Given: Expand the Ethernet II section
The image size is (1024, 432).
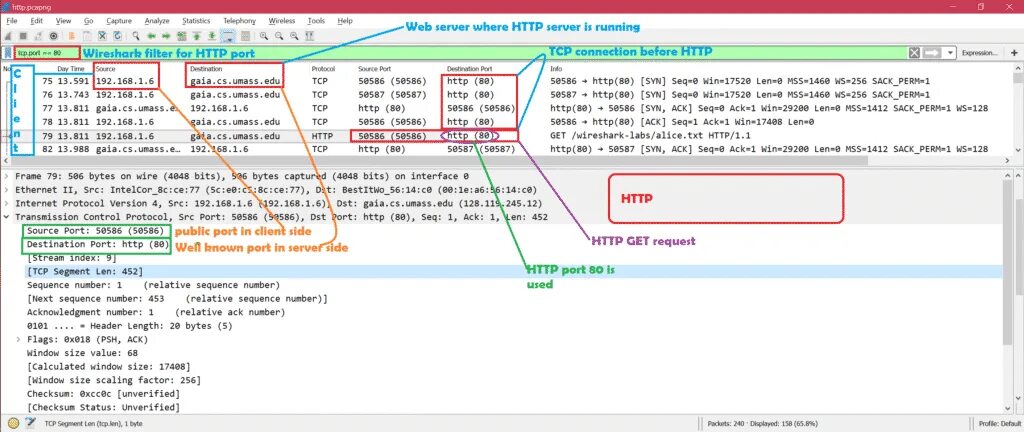Looking at the screenshot, I should pyautogui.click(x=7, y=190).
